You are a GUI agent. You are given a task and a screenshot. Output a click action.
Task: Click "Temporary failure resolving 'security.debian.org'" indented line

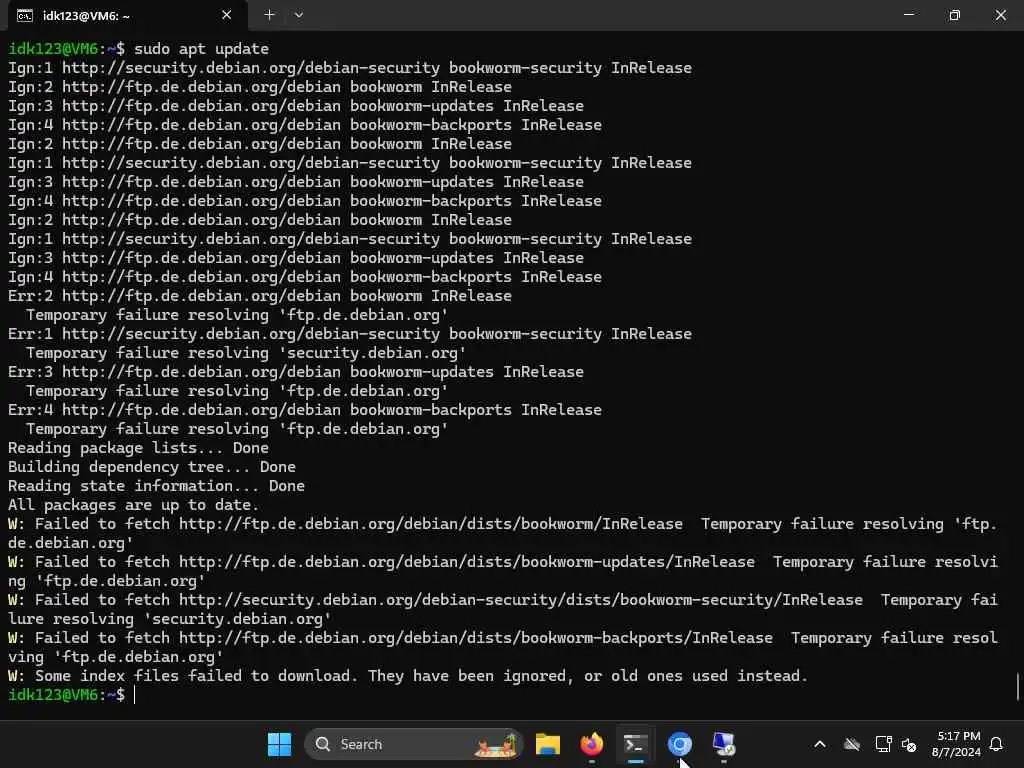[246, 353]
